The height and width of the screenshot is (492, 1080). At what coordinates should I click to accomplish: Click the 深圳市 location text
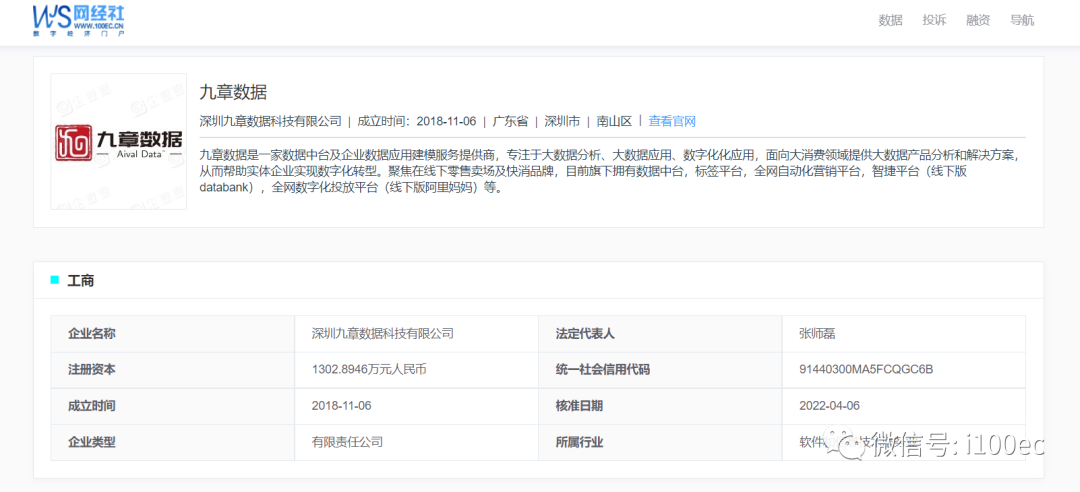click(562, 121)
